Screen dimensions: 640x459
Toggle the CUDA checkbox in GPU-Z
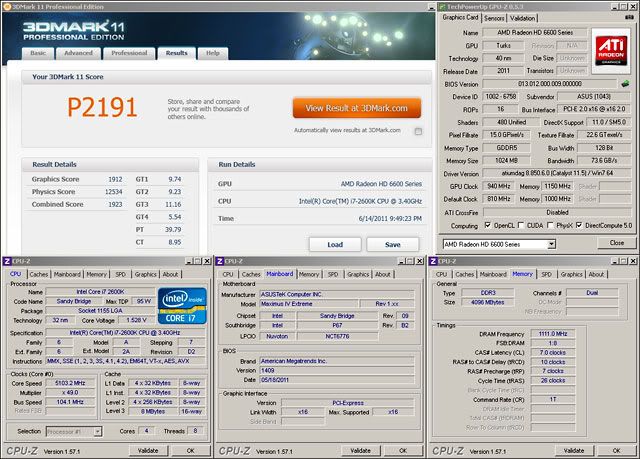click(x=521, y=225)
